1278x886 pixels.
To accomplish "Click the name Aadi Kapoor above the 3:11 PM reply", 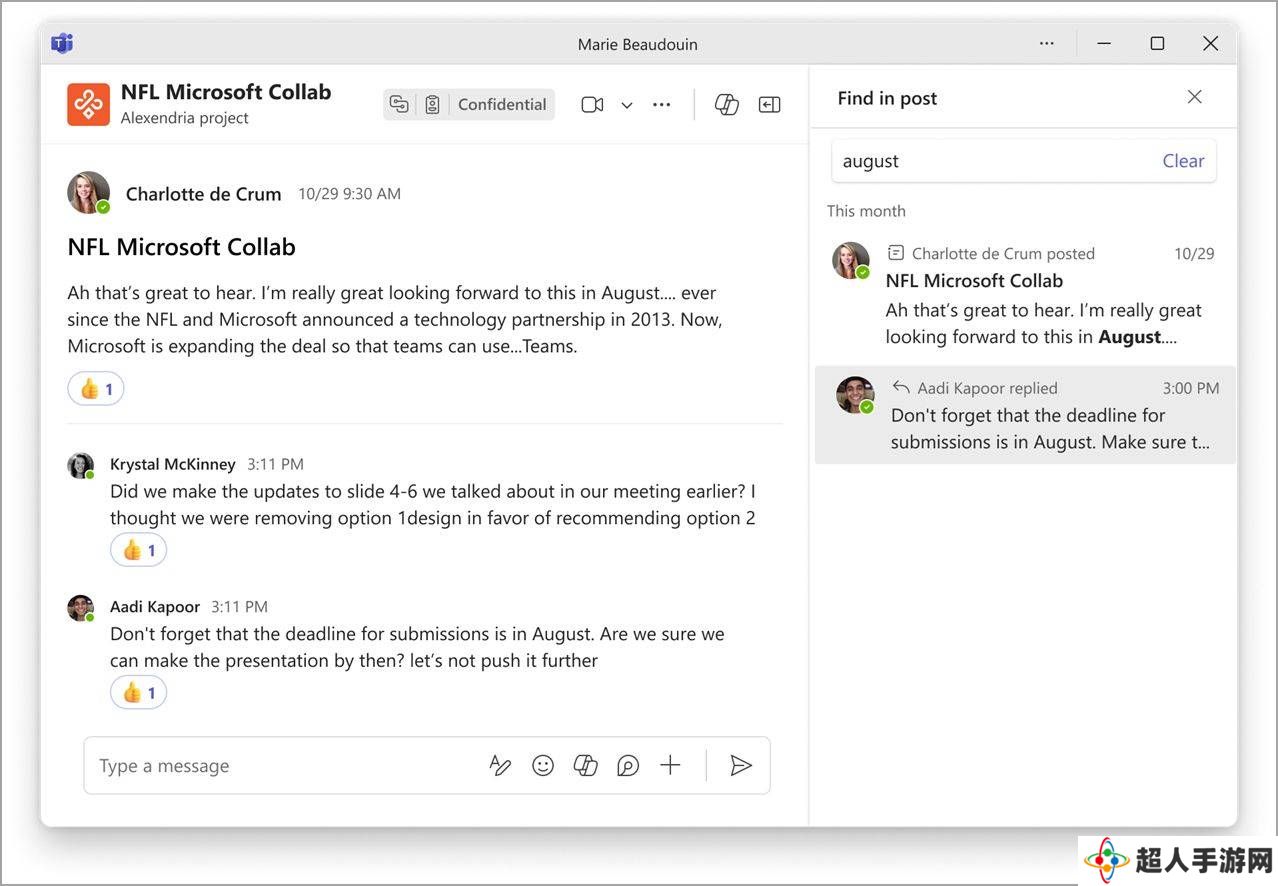I will tap(155, 606).
